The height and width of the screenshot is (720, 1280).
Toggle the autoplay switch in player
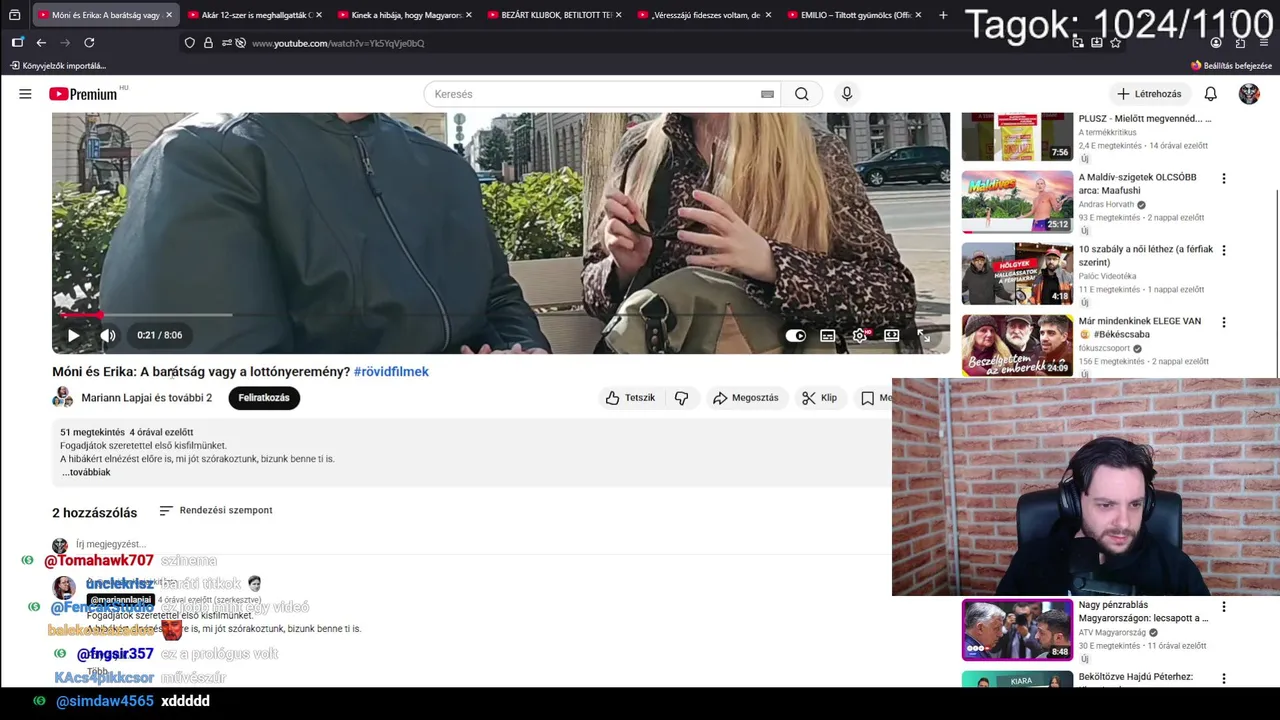pyautogui.click(x=796, y=335)
